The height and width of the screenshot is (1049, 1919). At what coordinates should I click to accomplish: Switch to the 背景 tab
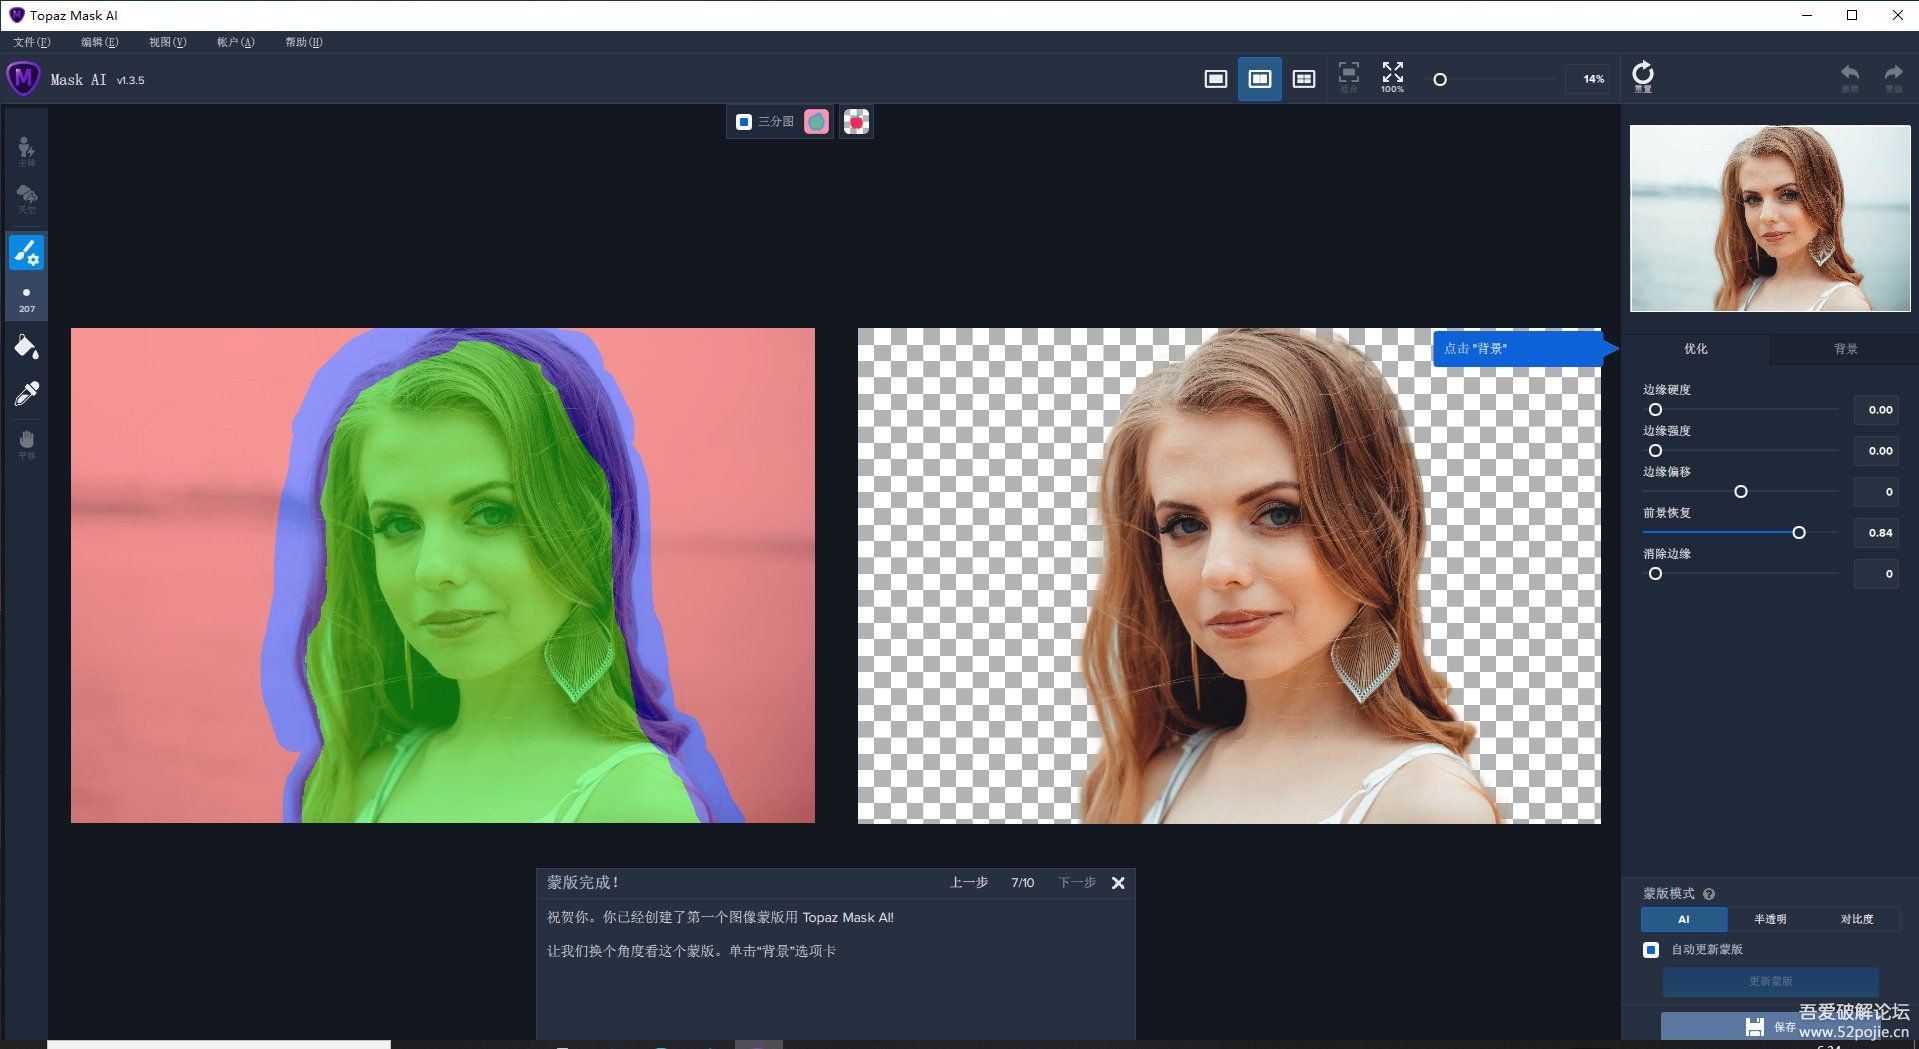[1843, 349]
